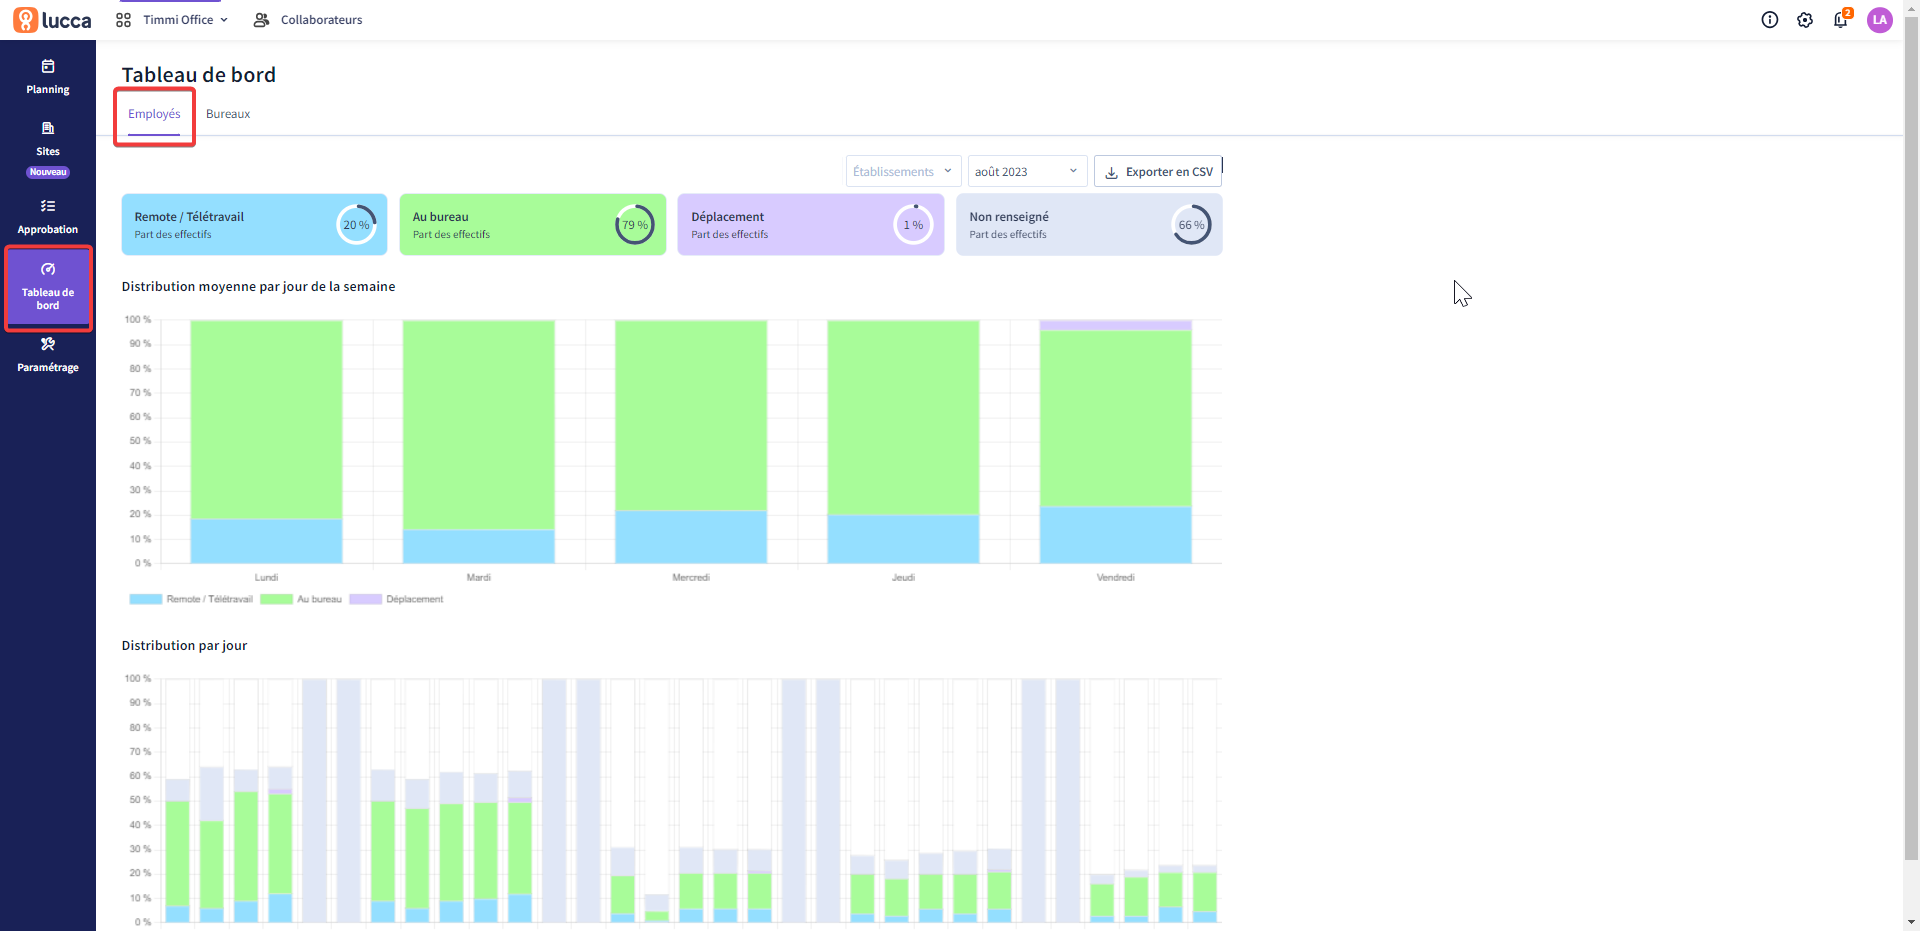Open the LA user avatar
1920x931 pixels.
click(1880, 20)
